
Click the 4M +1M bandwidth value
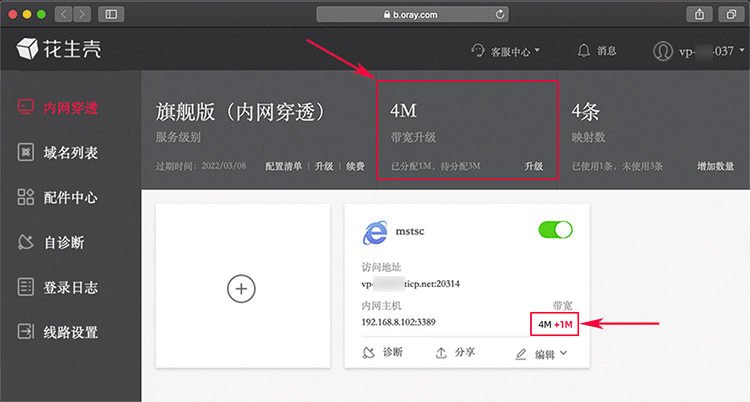(x=555, y=324)
